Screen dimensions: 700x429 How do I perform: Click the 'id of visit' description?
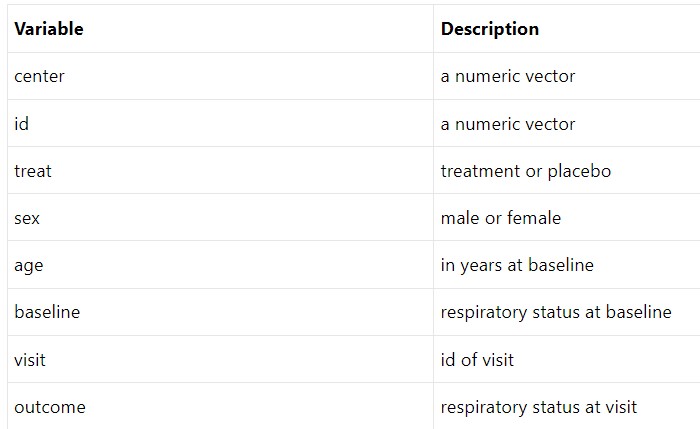pyautogui.click(x=477, y=359)
